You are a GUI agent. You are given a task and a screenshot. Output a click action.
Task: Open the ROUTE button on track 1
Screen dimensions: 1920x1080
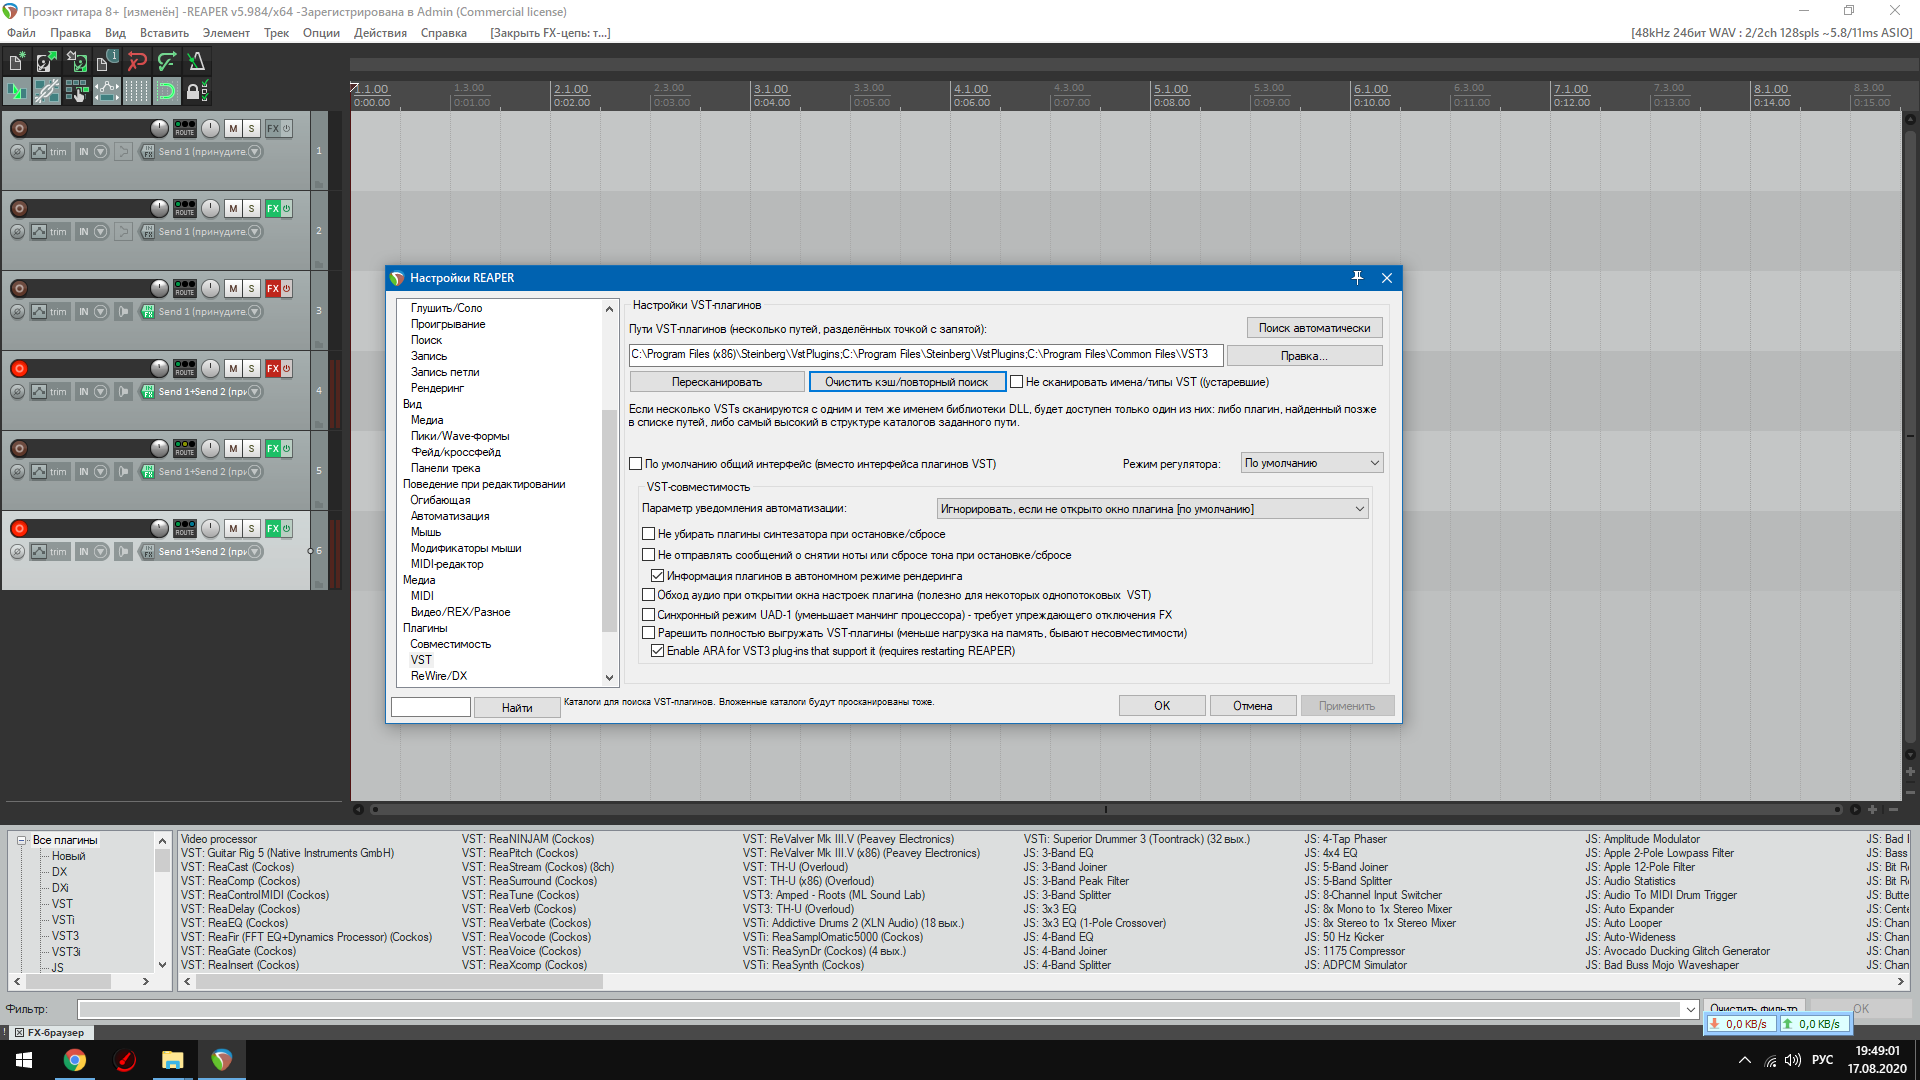click(x=185, y=128)
